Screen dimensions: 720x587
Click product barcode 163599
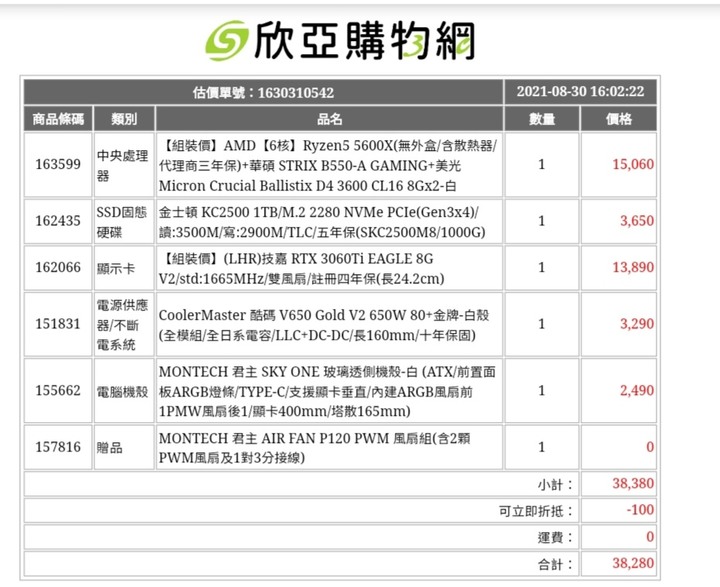(58, 164)
